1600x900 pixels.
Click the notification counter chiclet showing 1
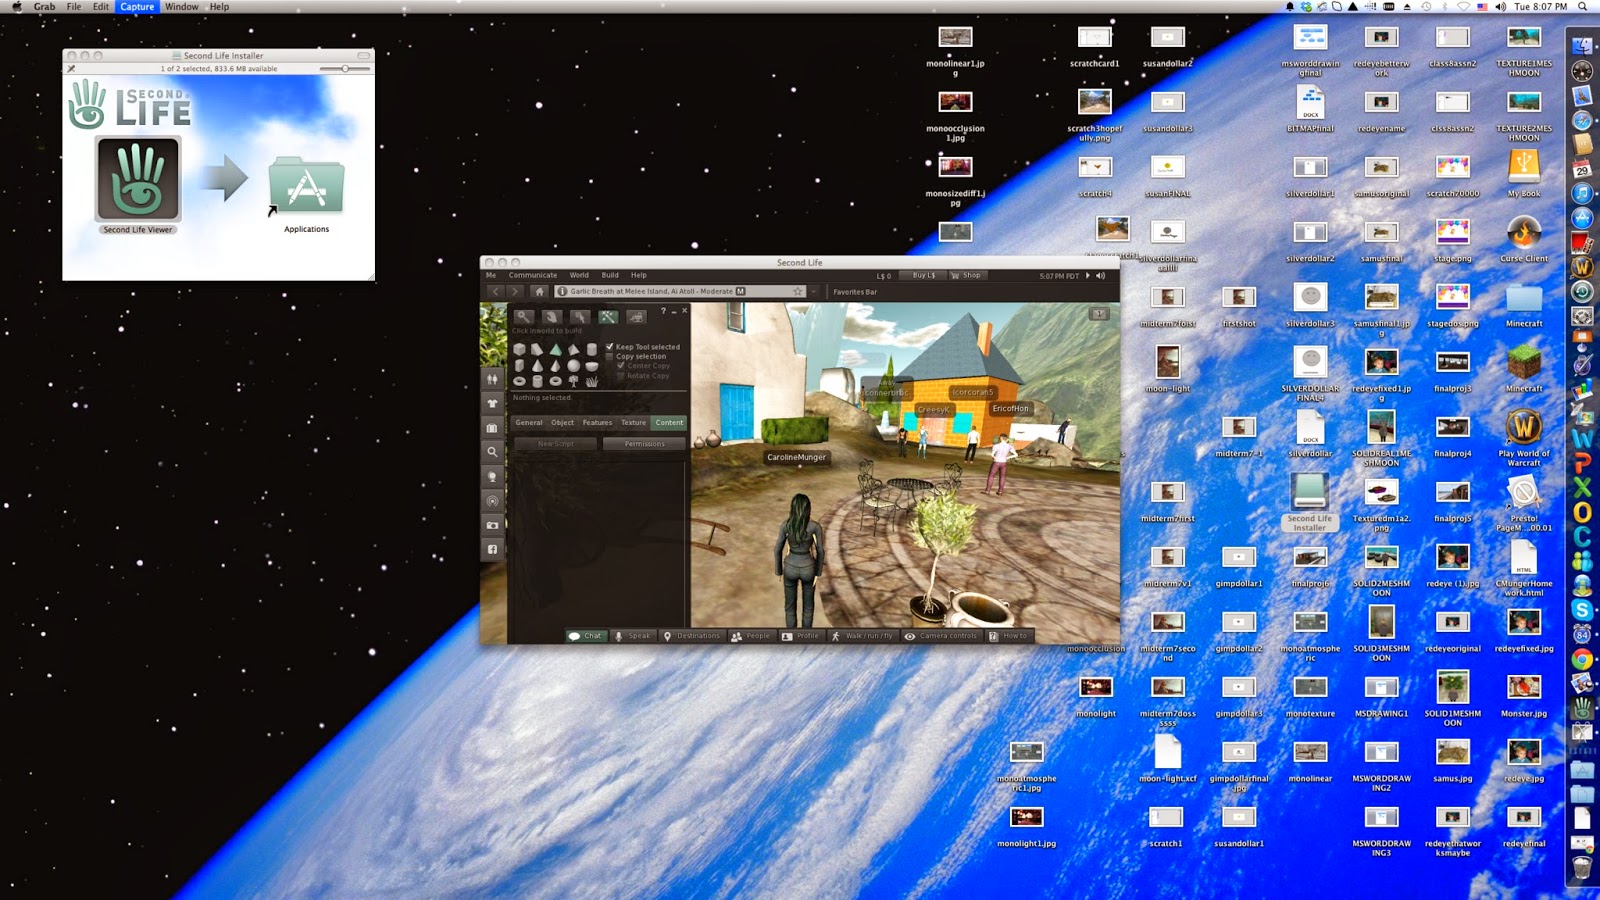pyautogui.click(x=1099, y=313)
